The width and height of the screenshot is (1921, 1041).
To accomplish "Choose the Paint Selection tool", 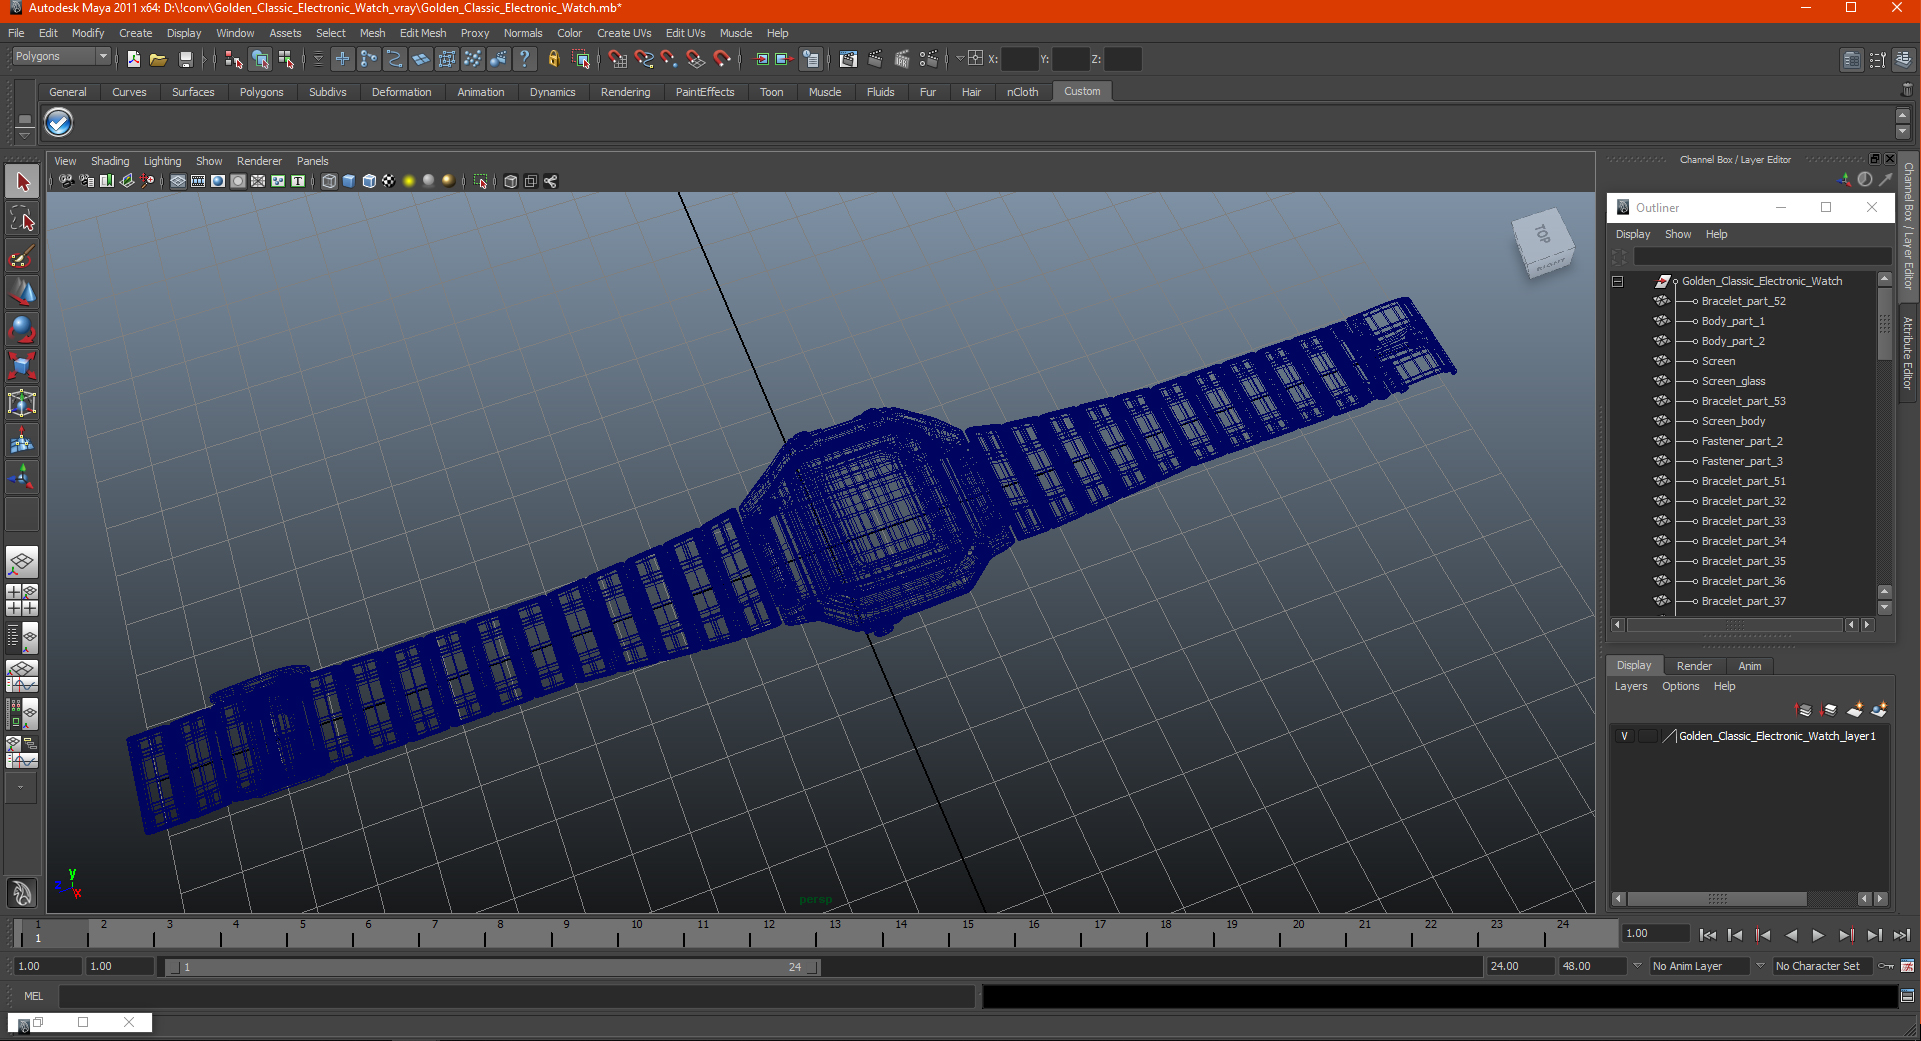I will [x=22, y=256].
